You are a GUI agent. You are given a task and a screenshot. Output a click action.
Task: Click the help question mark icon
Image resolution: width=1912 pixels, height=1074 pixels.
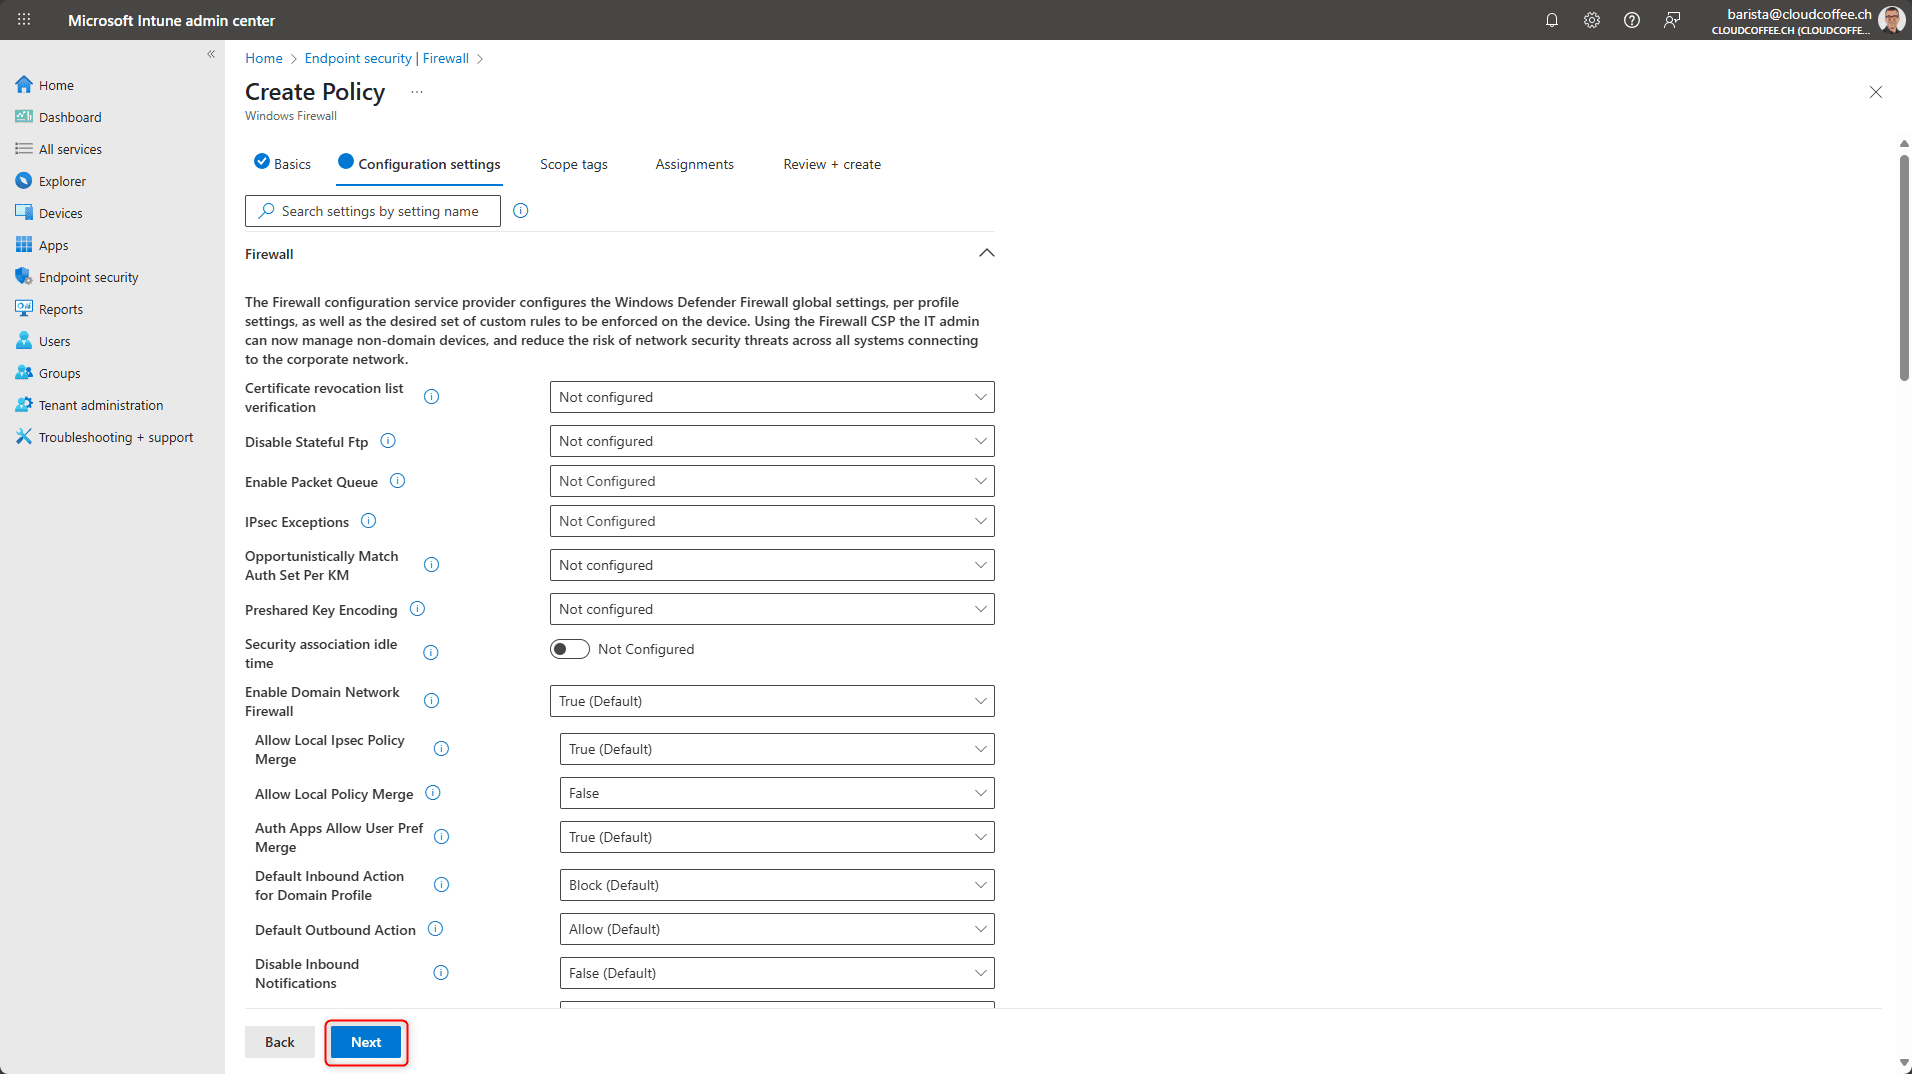tap(1631, 20)
